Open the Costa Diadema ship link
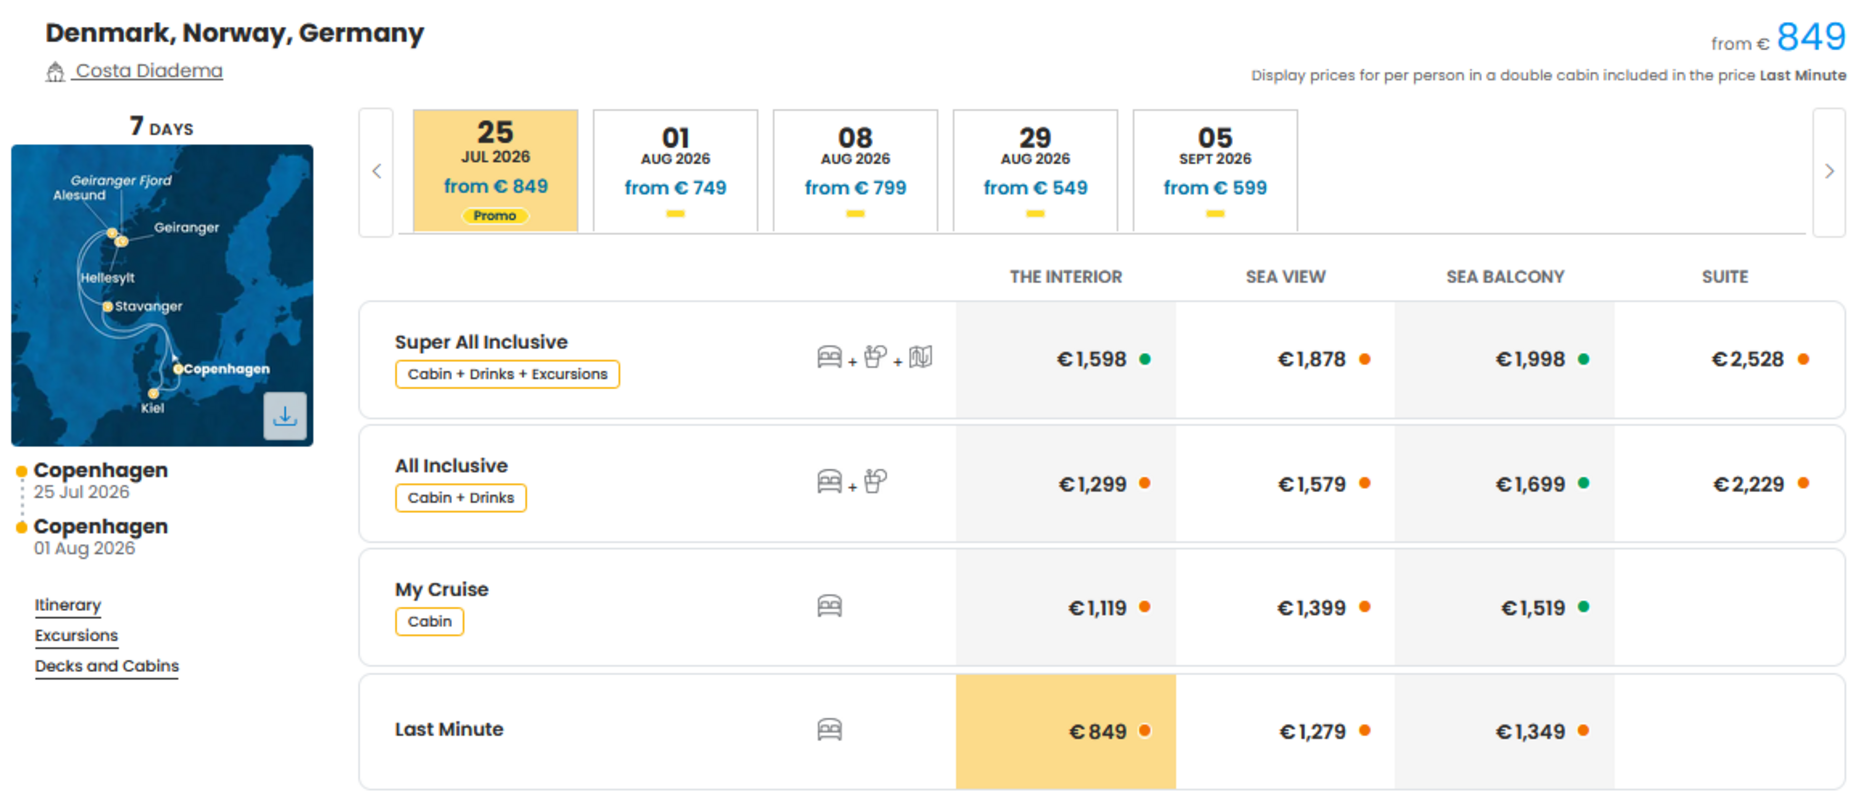 coord(149,71)
